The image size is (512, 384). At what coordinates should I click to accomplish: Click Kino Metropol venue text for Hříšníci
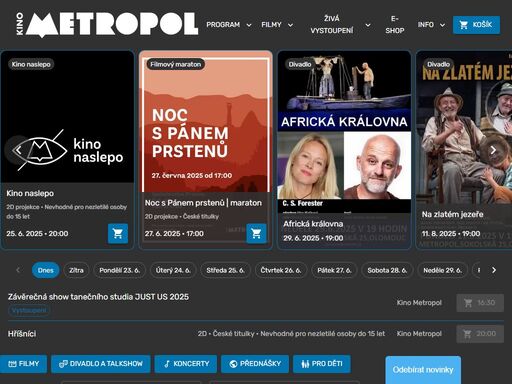(x=419, y=334)
